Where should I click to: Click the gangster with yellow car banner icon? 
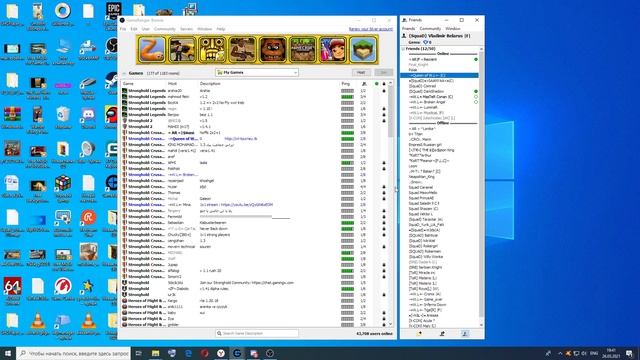(x=182, y=49)
